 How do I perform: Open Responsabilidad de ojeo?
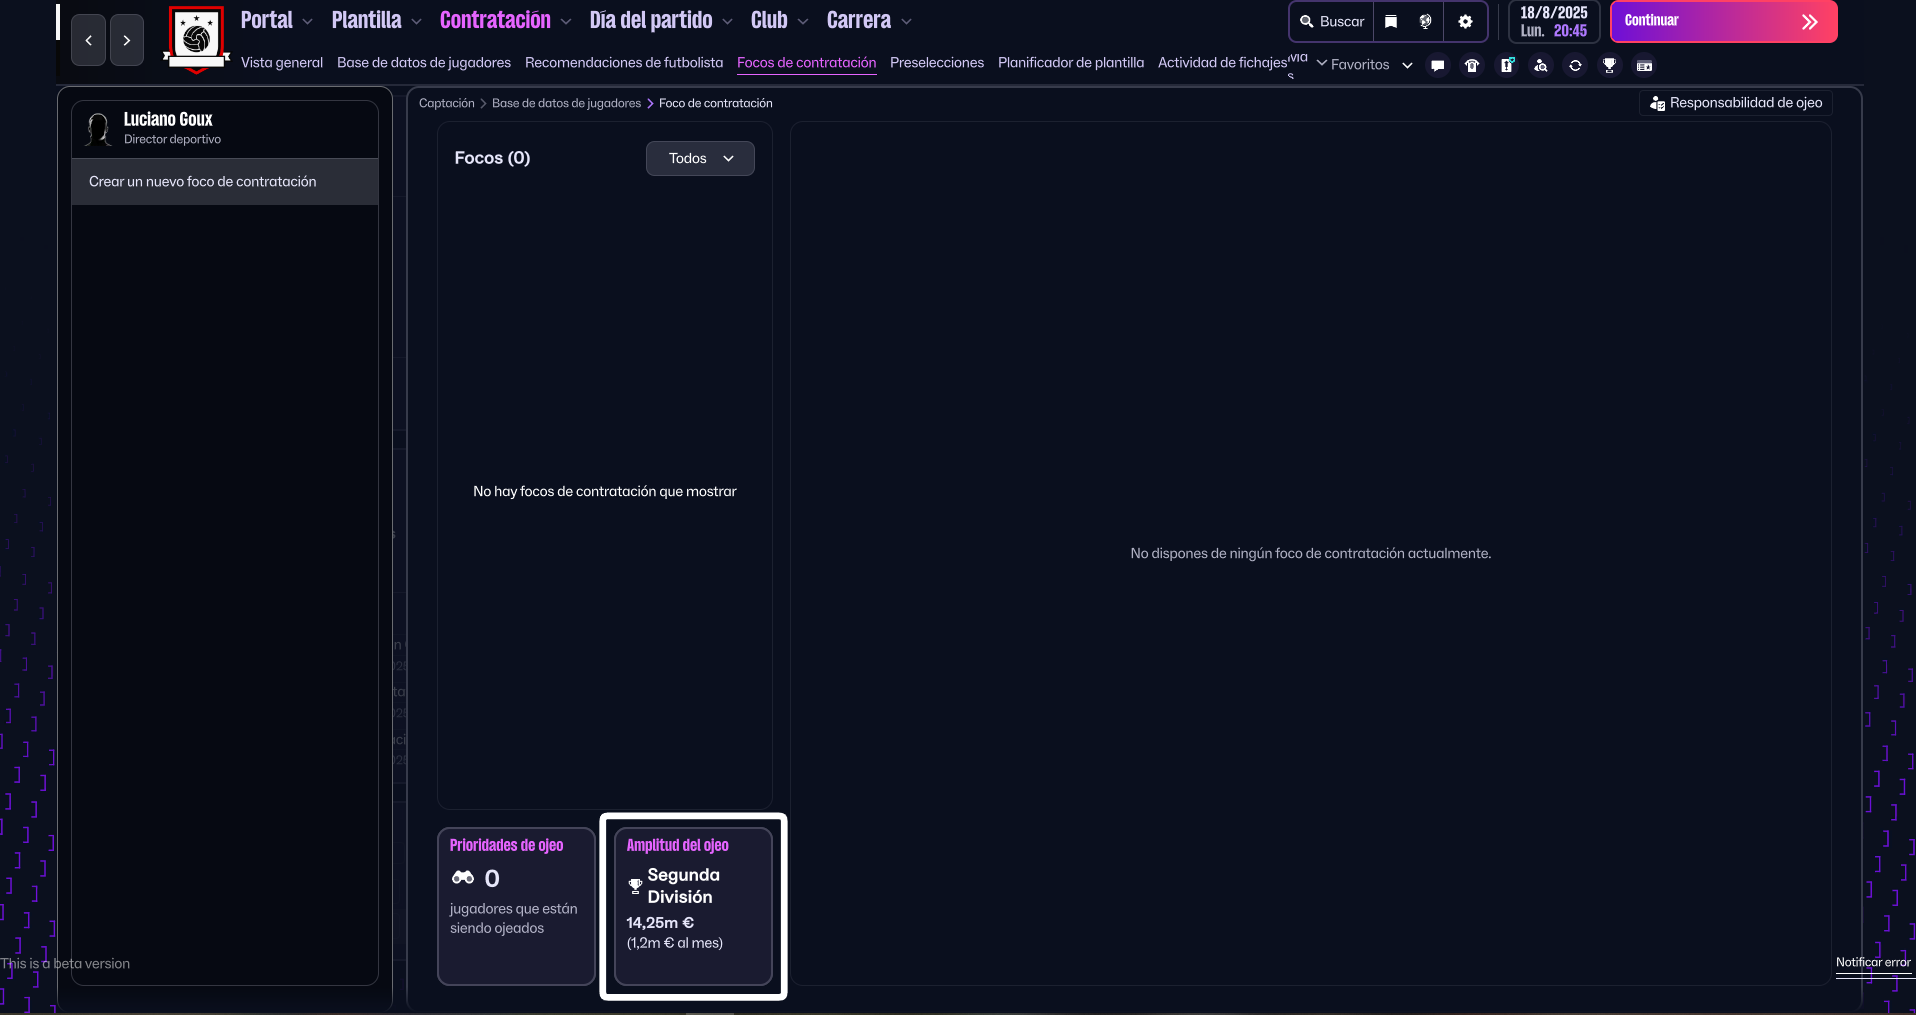1736,103
